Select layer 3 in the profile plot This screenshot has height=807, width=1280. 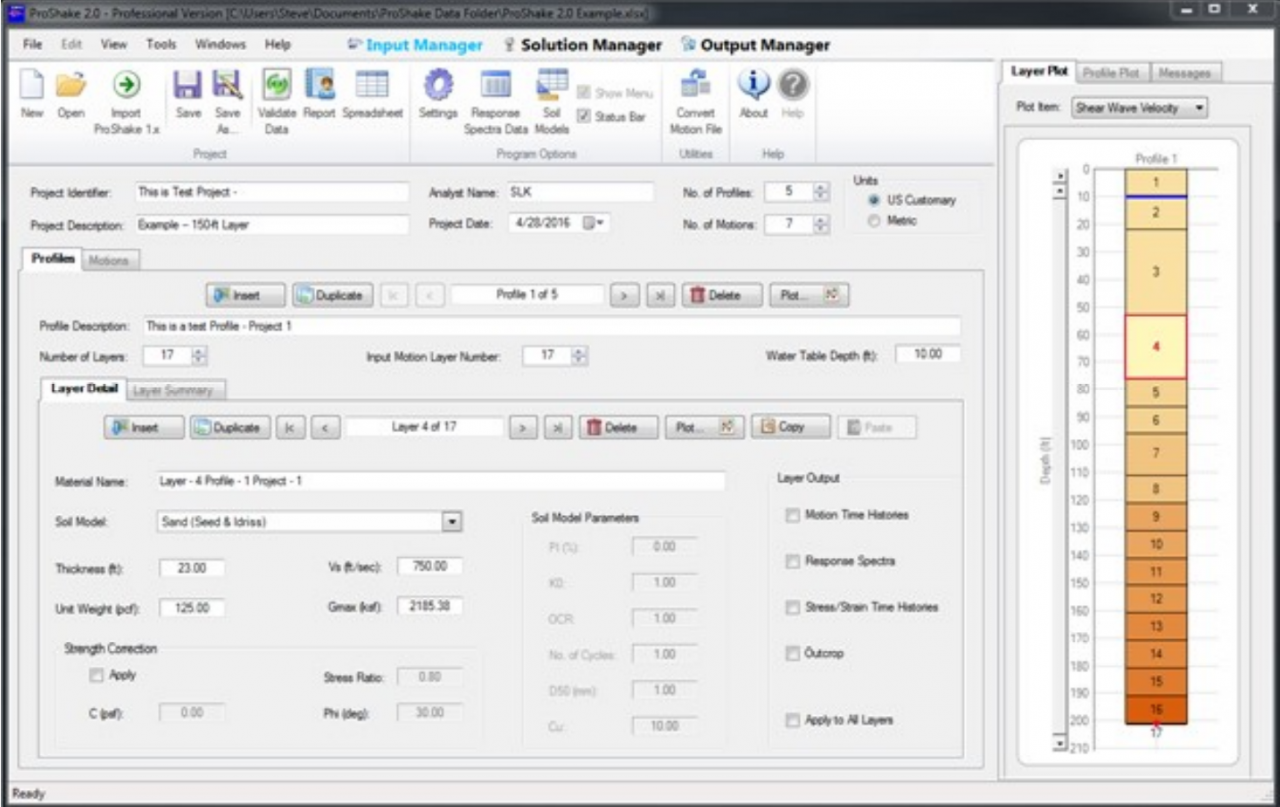(1155, 272)
